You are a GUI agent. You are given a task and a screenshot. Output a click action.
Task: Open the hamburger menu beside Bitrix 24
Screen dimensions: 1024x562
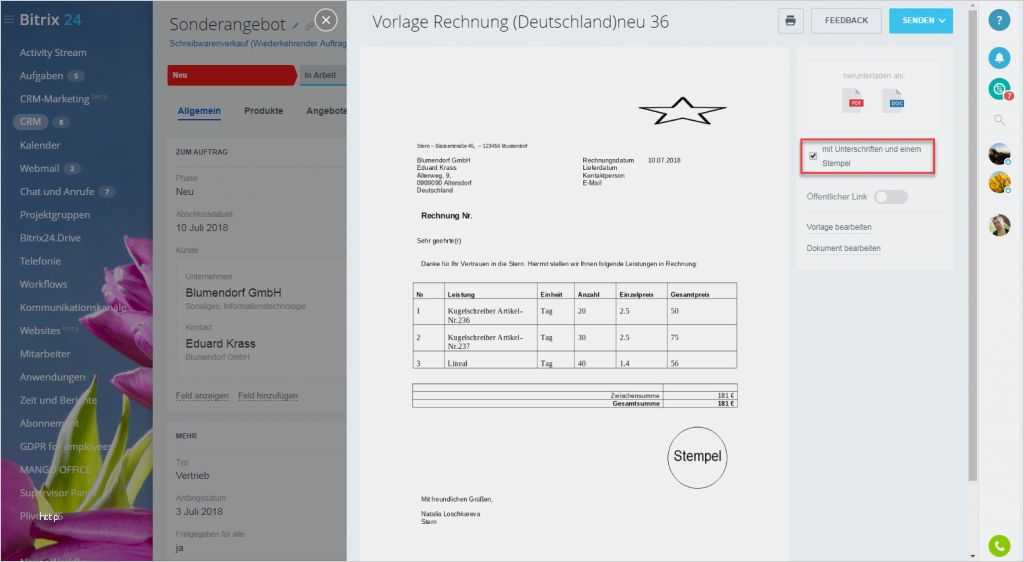pos(8,20)
